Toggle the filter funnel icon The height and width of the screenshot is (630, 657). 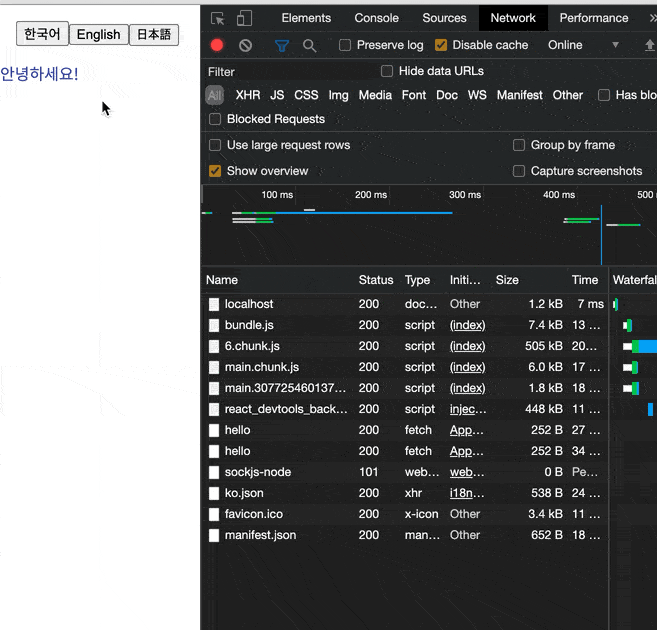click(x=282, y=45)
